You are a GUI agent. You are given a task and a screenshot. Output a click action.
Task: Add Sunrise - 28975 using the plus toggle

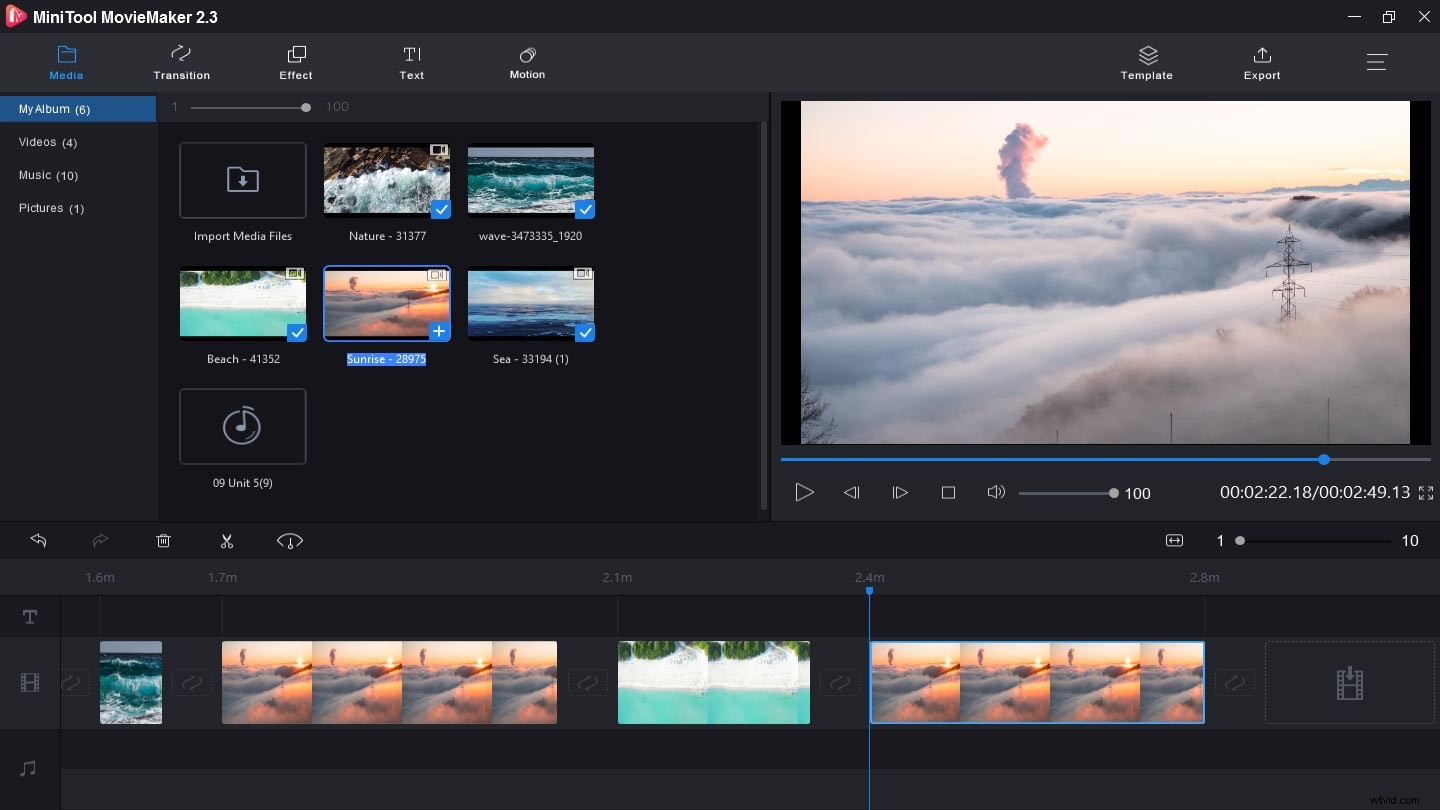tap(438, 331)
